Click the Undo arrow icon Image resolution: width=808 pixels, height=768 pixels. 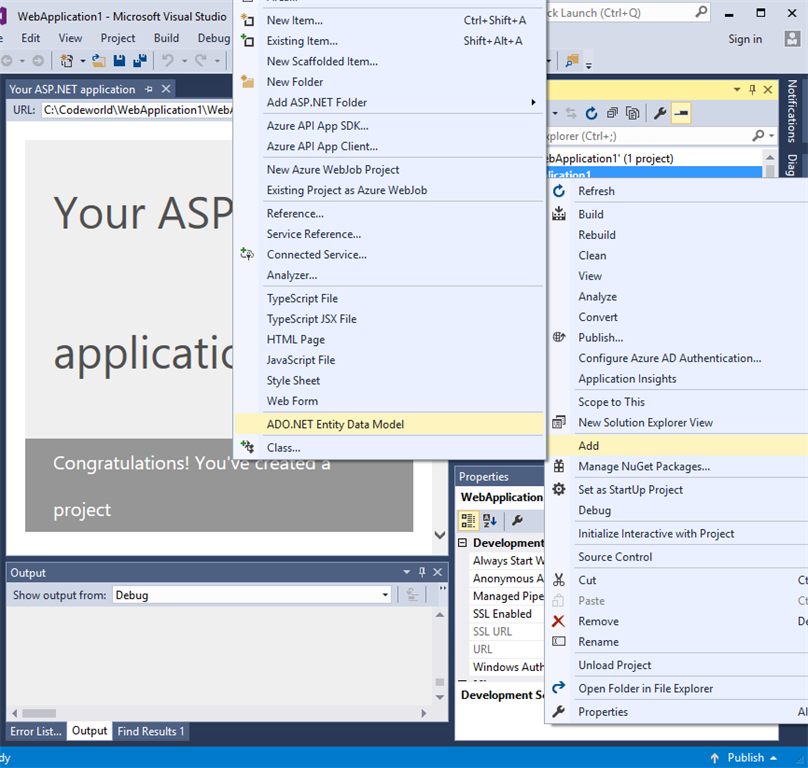click(x=168, y=61)
